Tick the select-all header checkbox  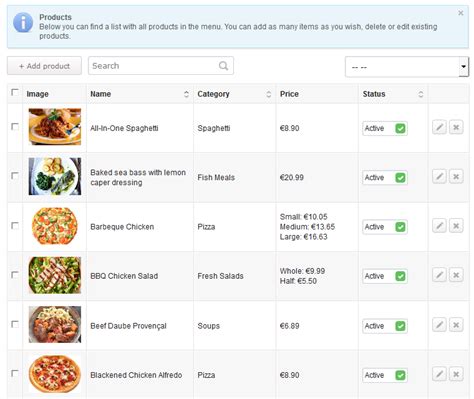pyautogui.click(x=15, y=92)
